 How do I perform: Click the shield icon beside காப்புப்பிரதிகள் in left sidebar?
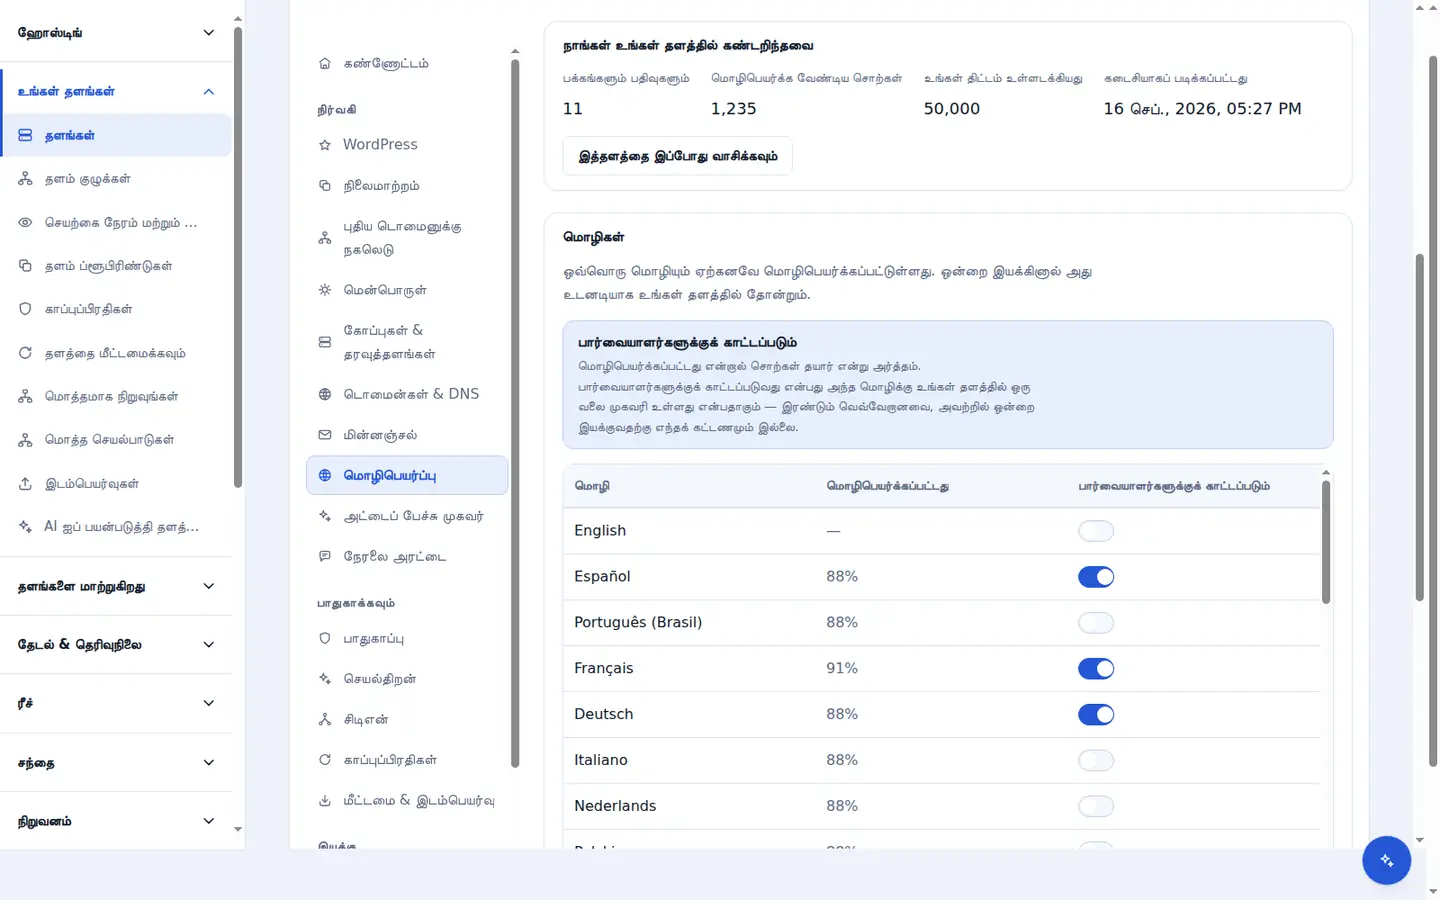tap(26, 309)
